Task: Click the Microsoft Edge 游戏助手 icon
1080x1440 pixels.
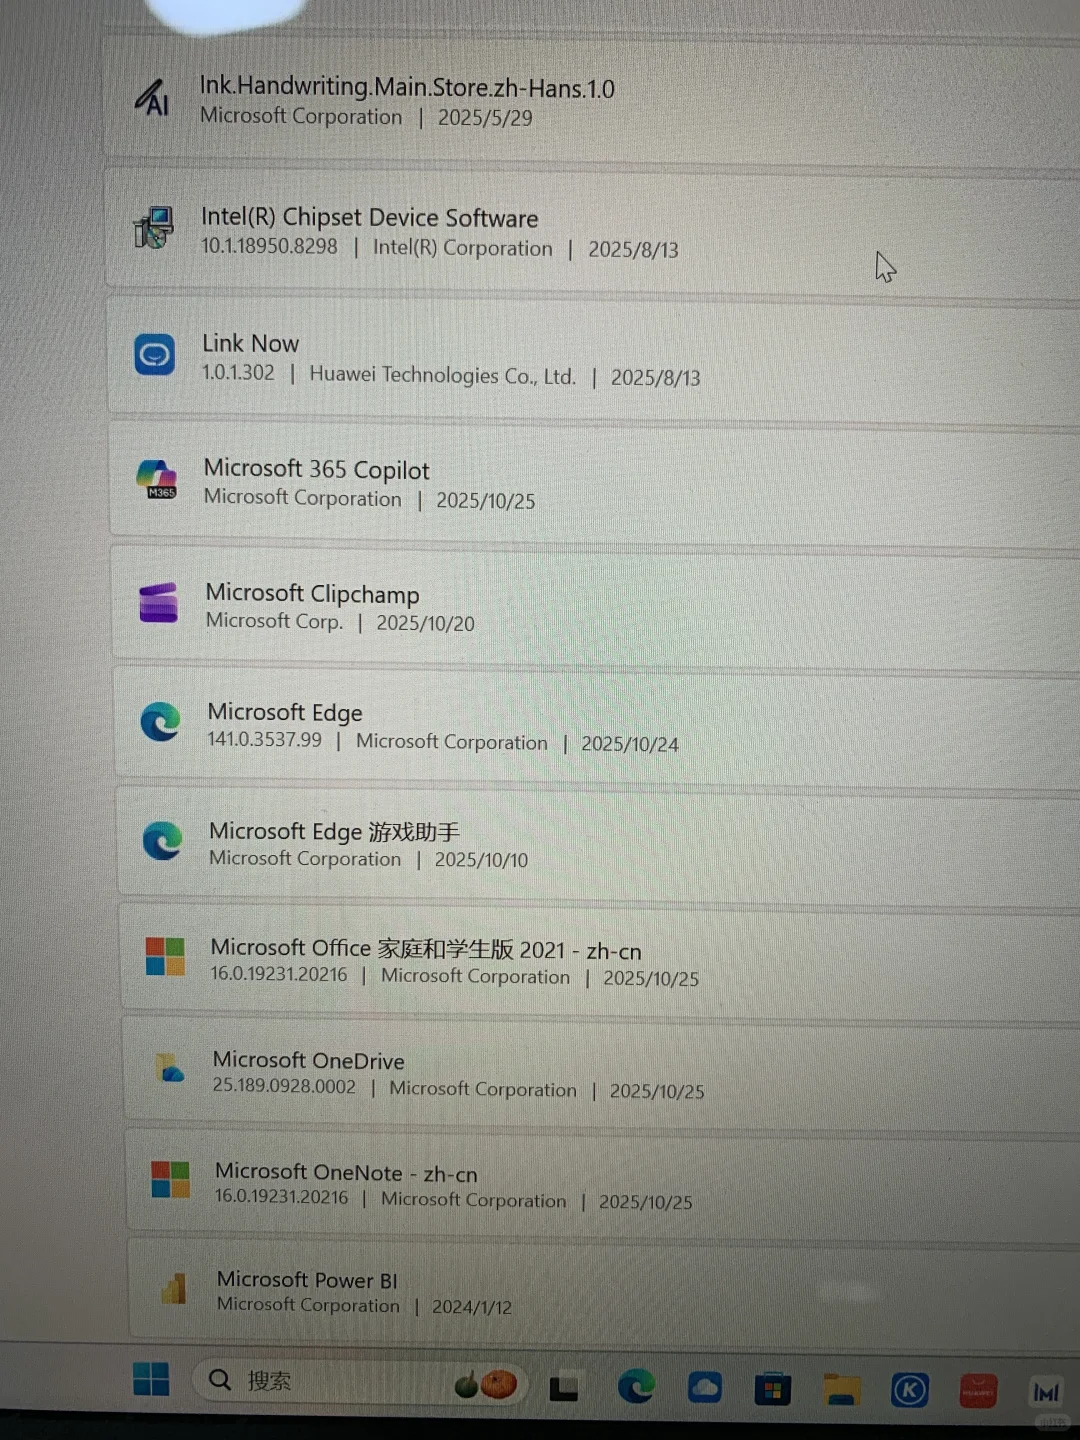Action: click(162, 841)
